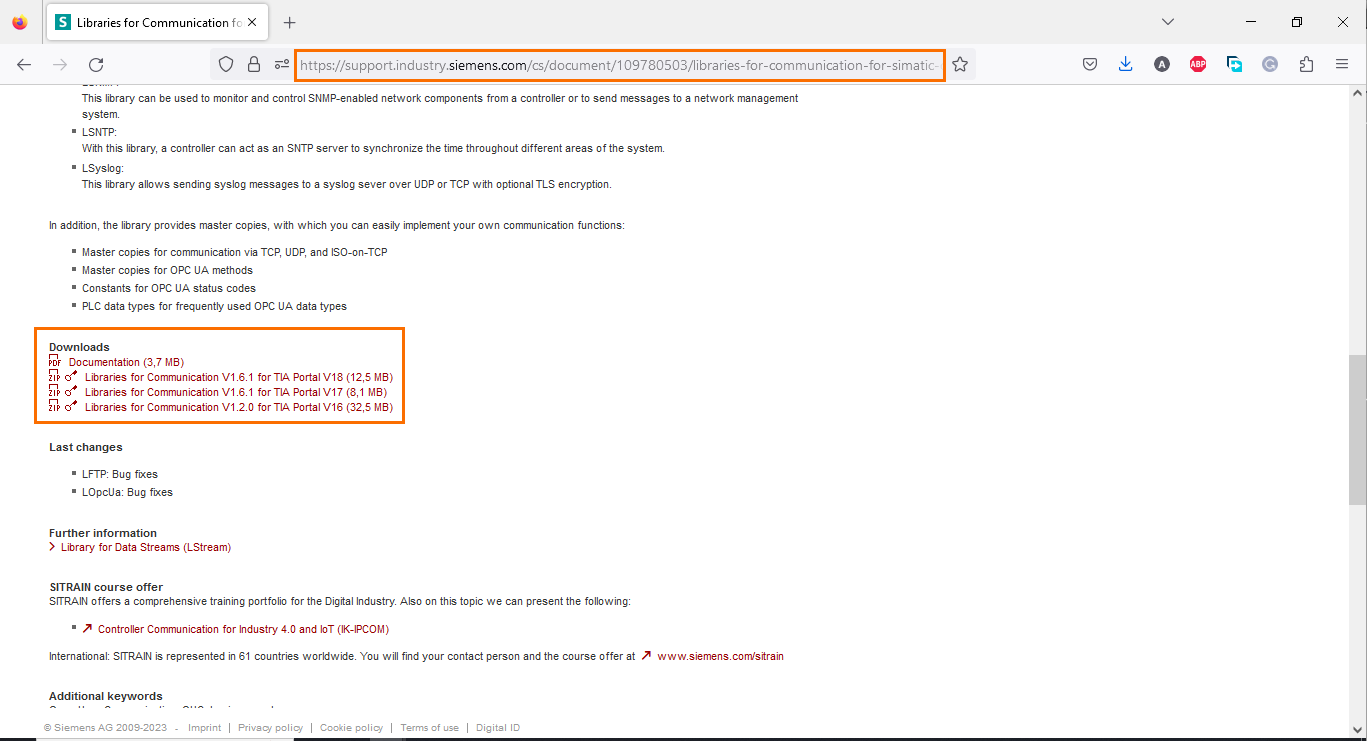Click the 'SITRAIN course offer' heading
The width and height of the screenshot is (1367, 741).
pyautogui.click(x=106, y=587)
